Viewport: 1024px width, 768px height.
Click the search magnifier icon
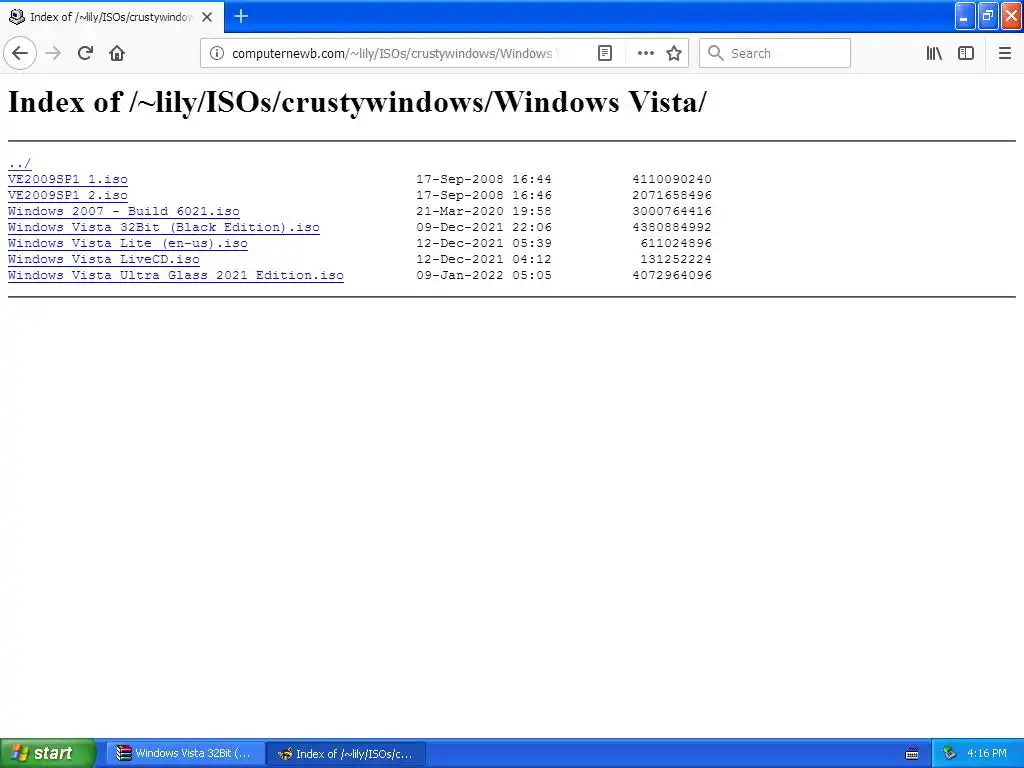click(716, 53)
